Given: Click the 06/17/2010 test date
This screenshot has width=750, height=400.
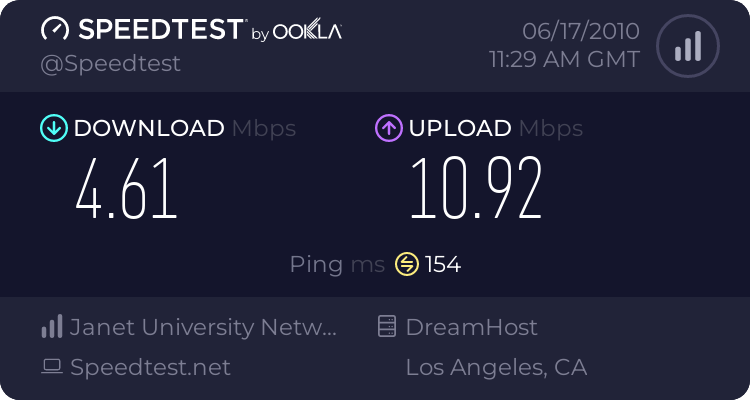Looking at the screenshot, I should 581,31.
